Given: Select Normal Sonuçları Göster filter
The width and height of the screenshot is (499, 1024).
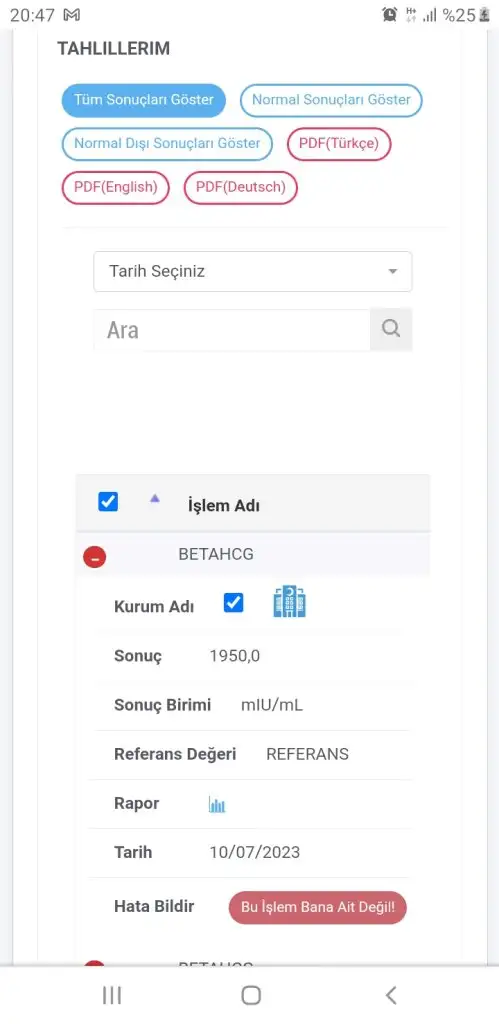Looking at the screenshot, I should [331, 100].
